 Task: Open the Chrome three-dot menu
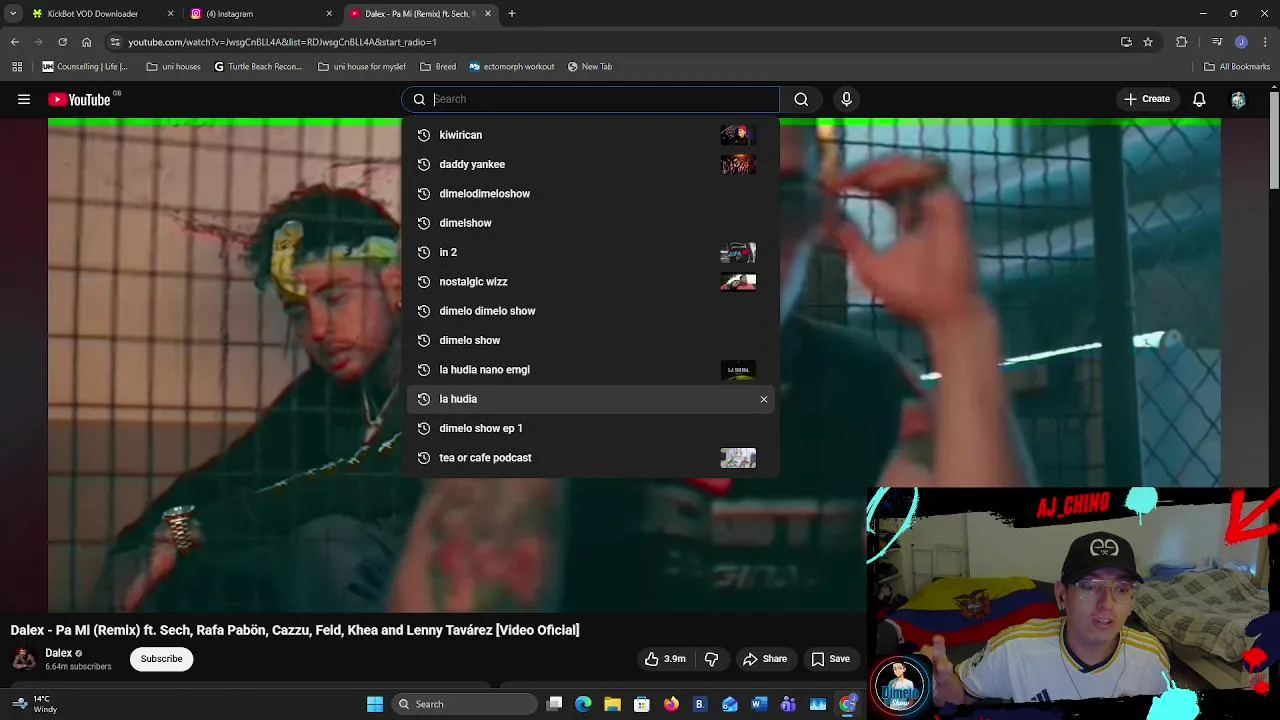coord(1265,42)
